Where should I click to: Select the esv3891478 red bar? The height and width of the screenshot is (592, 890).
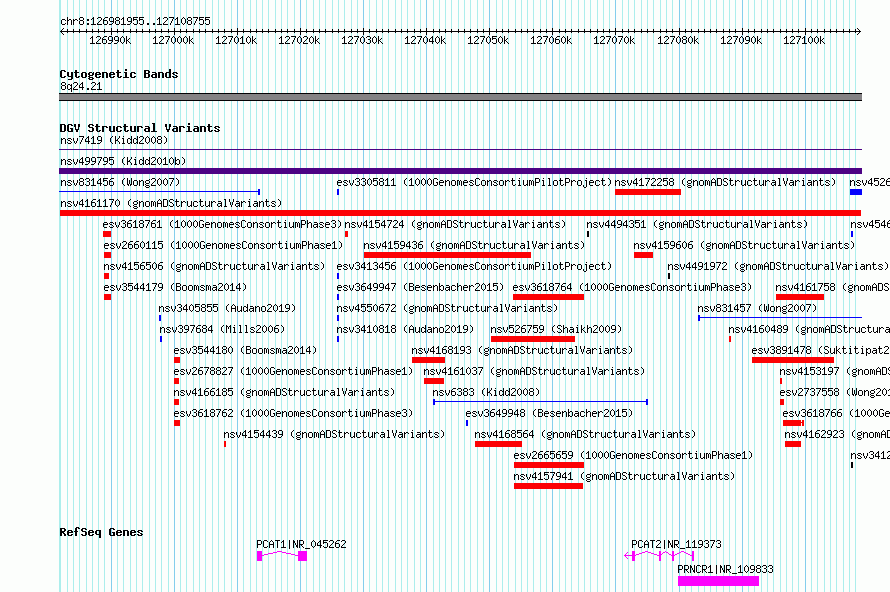click(793, 360)
